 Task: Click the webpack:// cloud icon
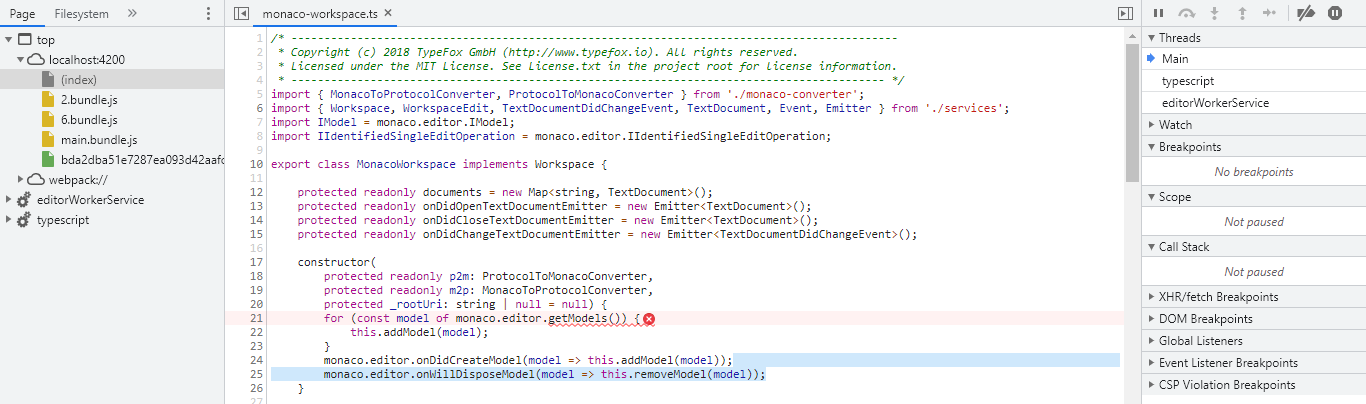(x=38, y=179)
